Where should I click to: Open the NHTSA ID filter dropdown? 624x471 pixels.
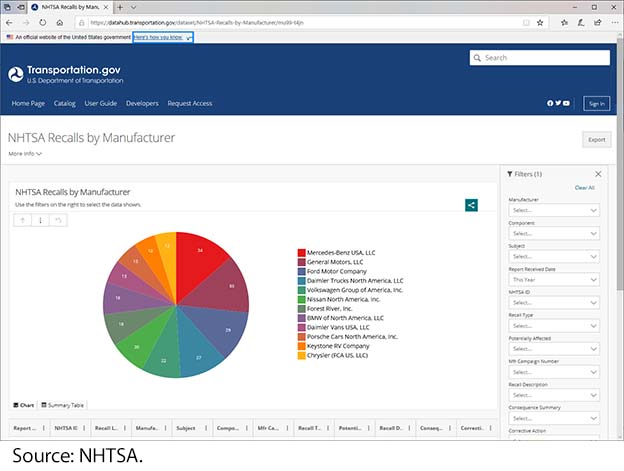pos(554,303)
